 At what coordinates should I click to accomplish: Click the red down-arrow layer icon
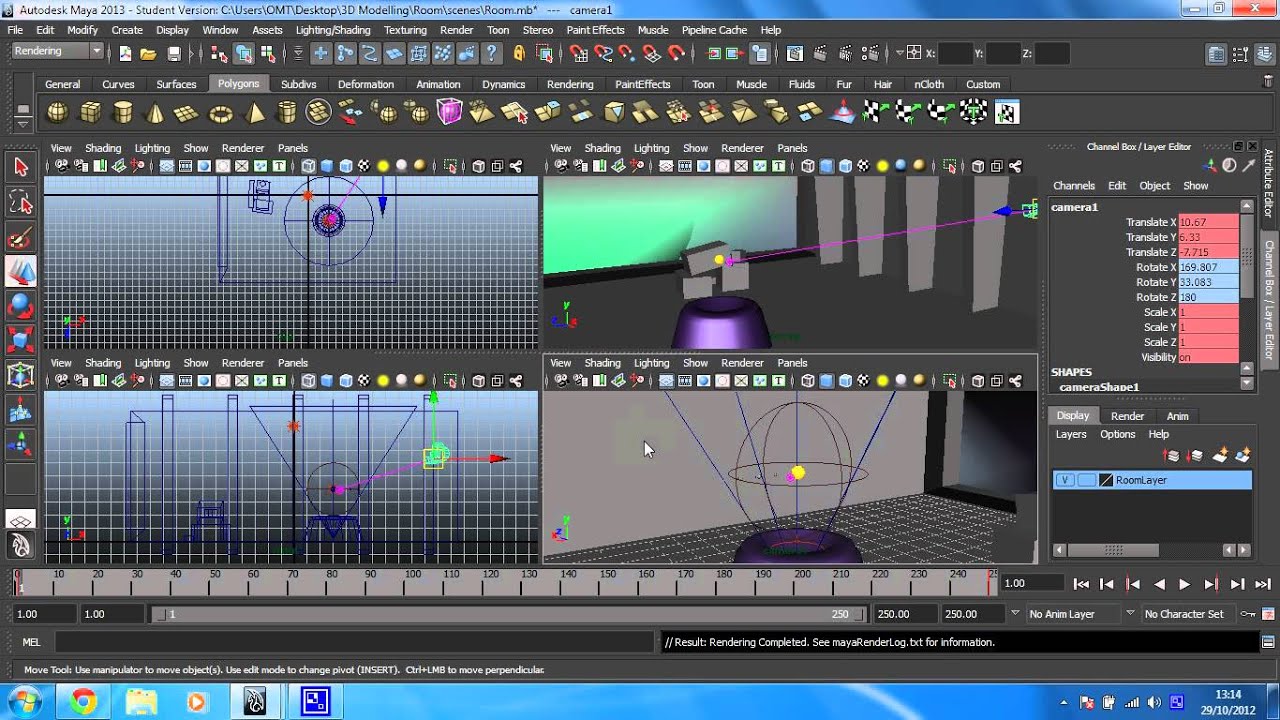[1195, 455]
